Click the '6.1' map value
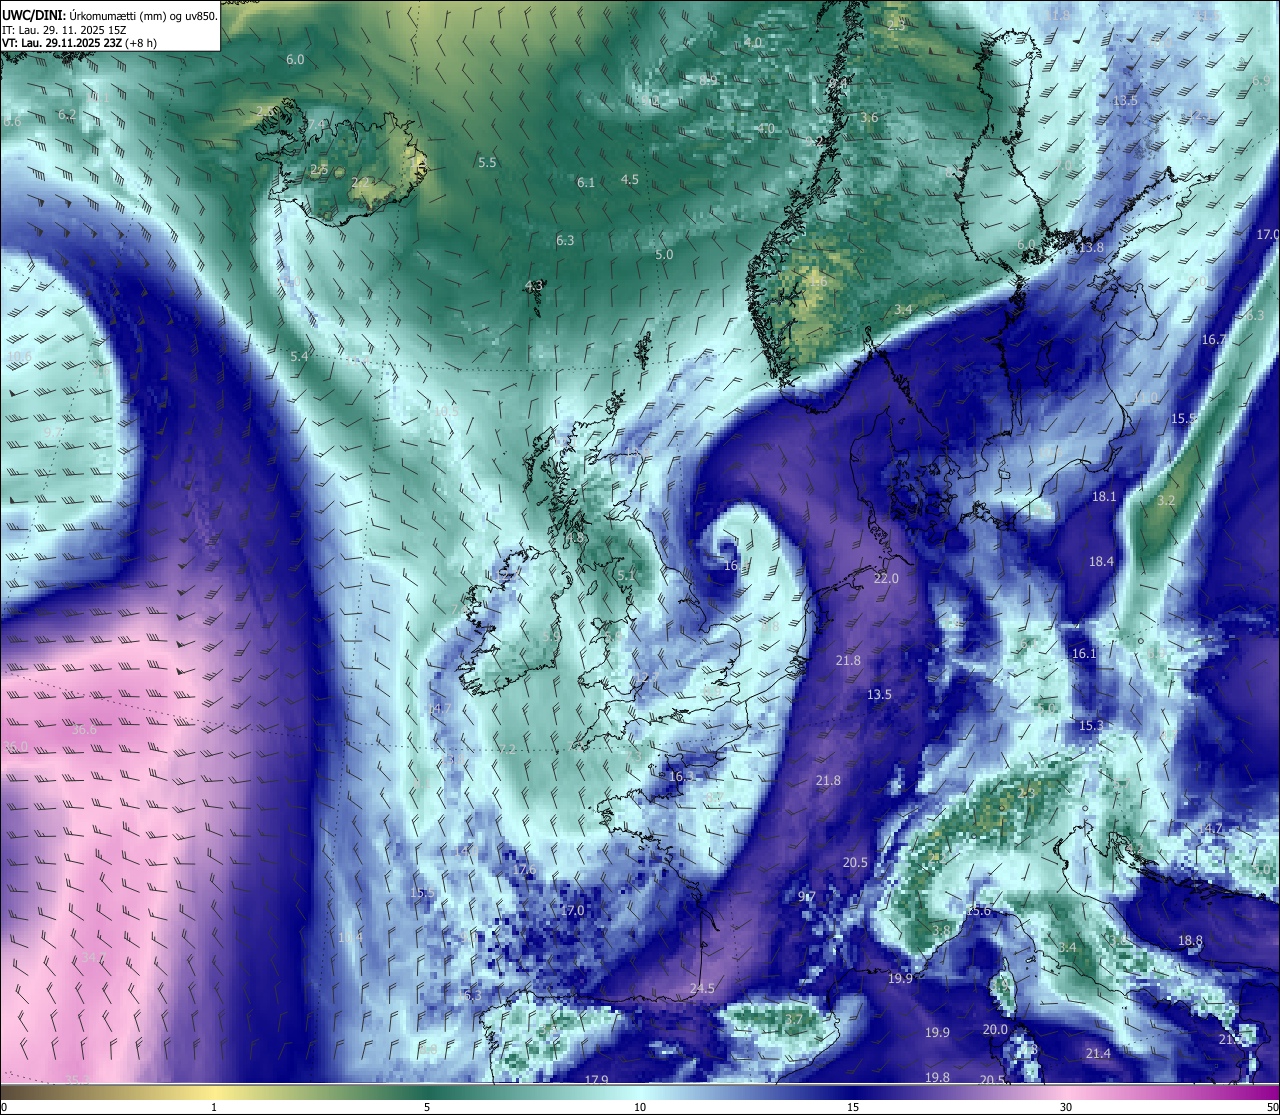 click(x=586, y=183)
